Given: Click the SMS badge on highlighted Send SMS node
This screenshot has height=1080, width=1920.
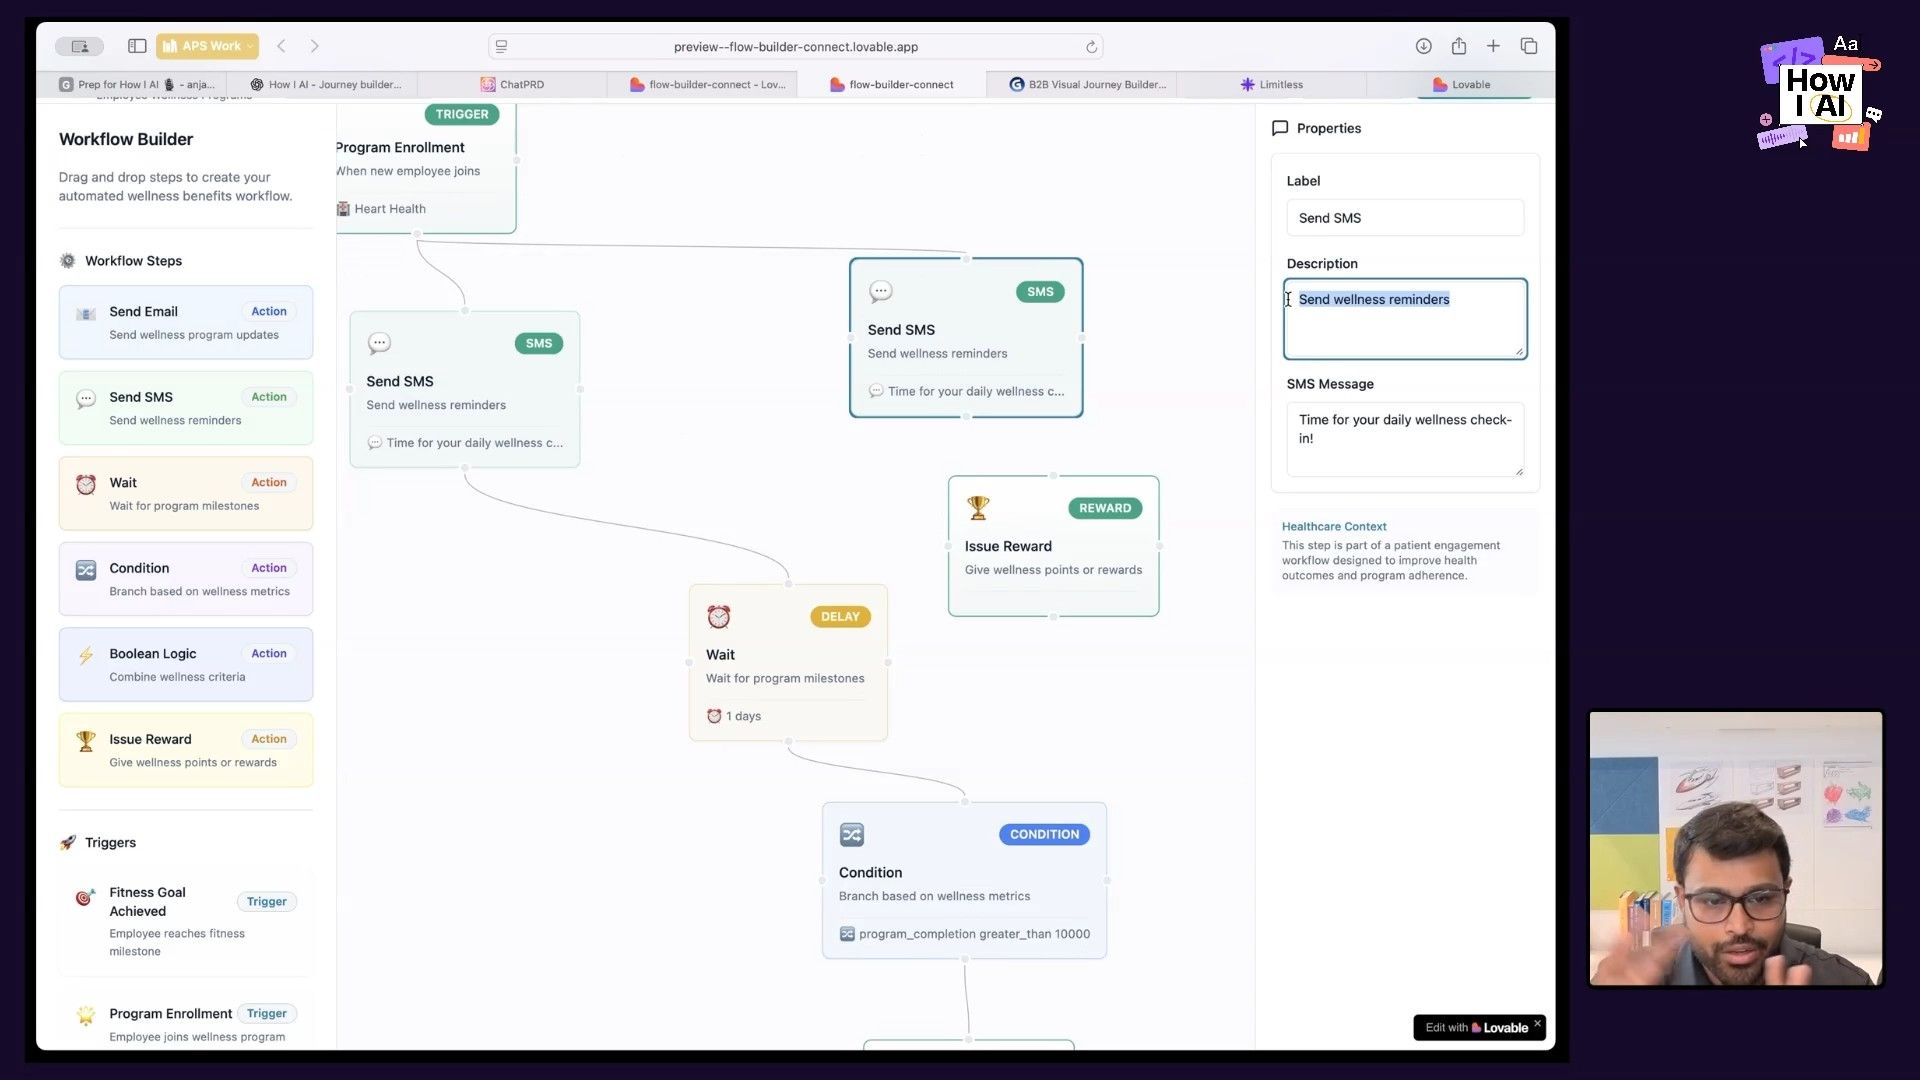Looking at the screenshot, I should coord(1040,292).
